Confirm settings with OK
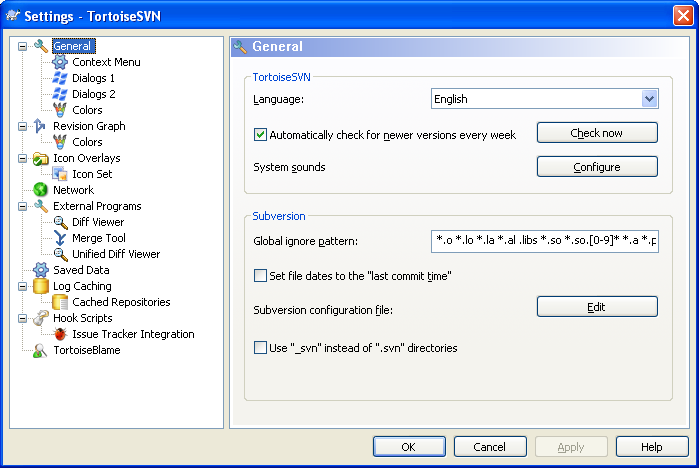This screenshot has height=468, width=699. click(409, 447)
